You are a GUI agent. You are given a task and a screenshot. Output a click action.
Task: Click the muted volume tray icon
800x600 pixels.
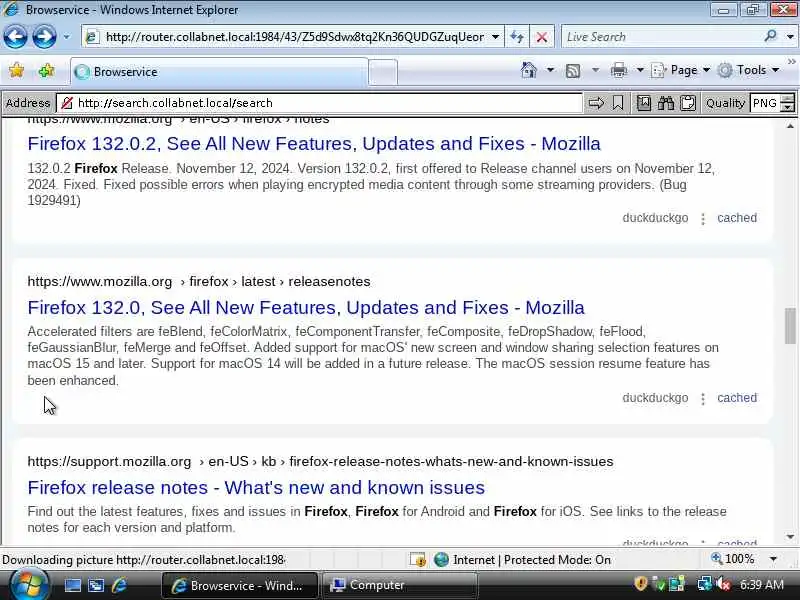tap(723, 584)
